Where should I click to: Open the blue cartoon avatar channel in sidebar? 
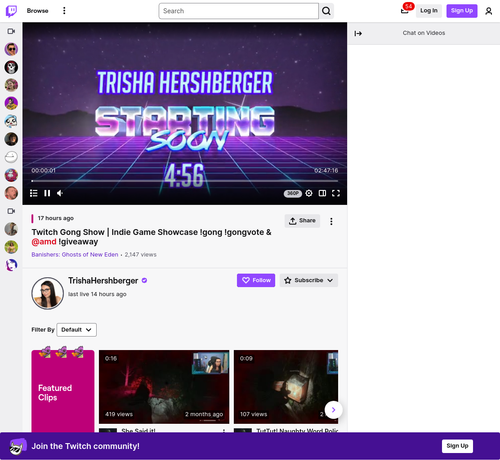(11, 121)
